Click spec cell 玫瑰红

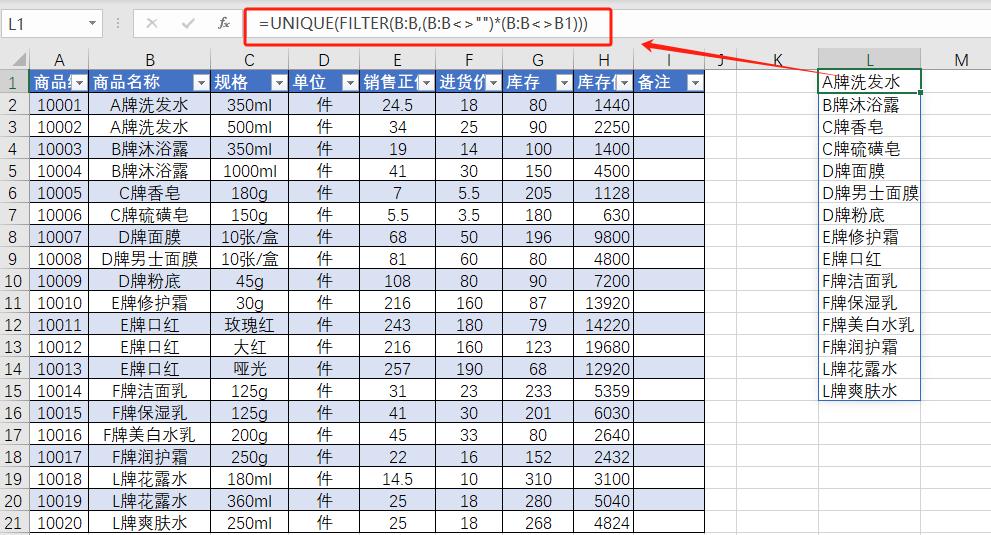click(x=249, y=325)
